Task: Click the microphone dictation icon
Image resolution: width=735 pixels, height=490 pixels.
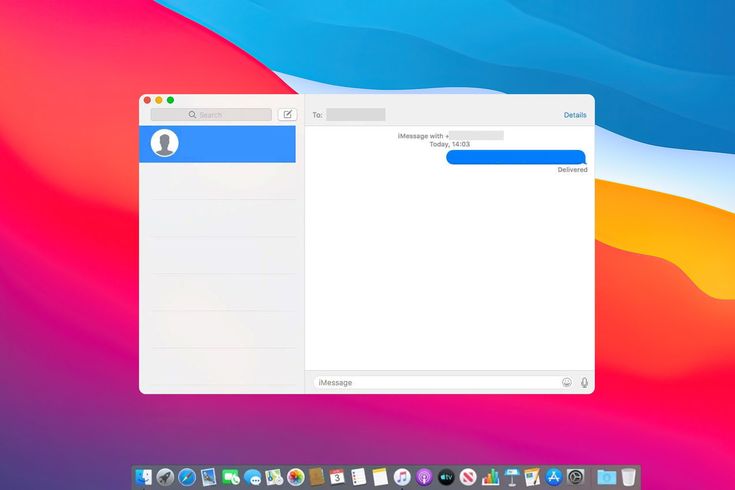Action: tap(584, 382)
